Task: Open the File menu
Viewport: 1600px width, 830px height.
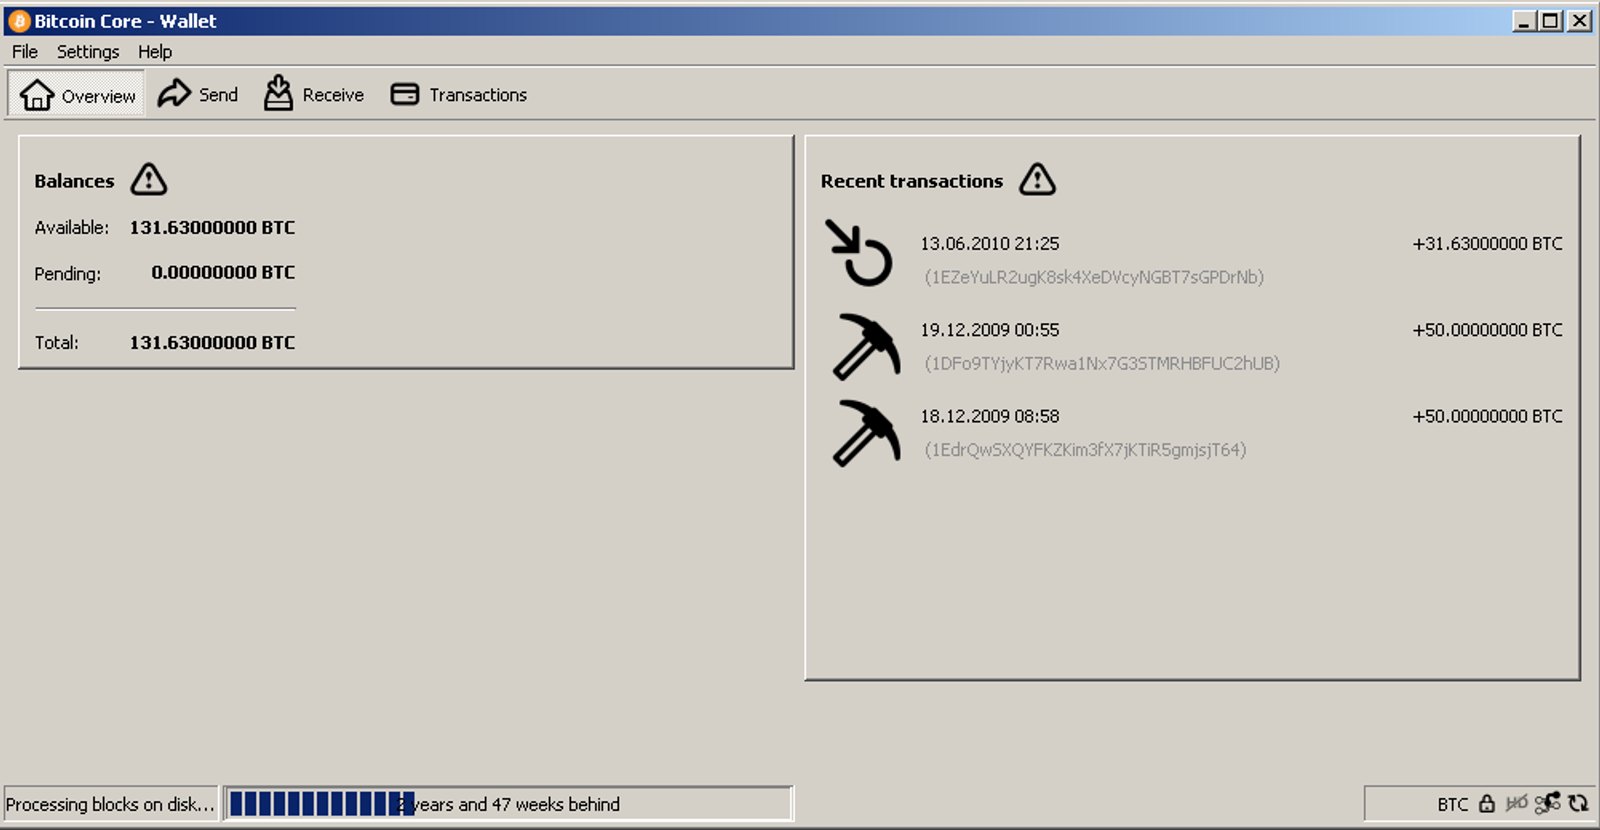Action: (25, 52)
